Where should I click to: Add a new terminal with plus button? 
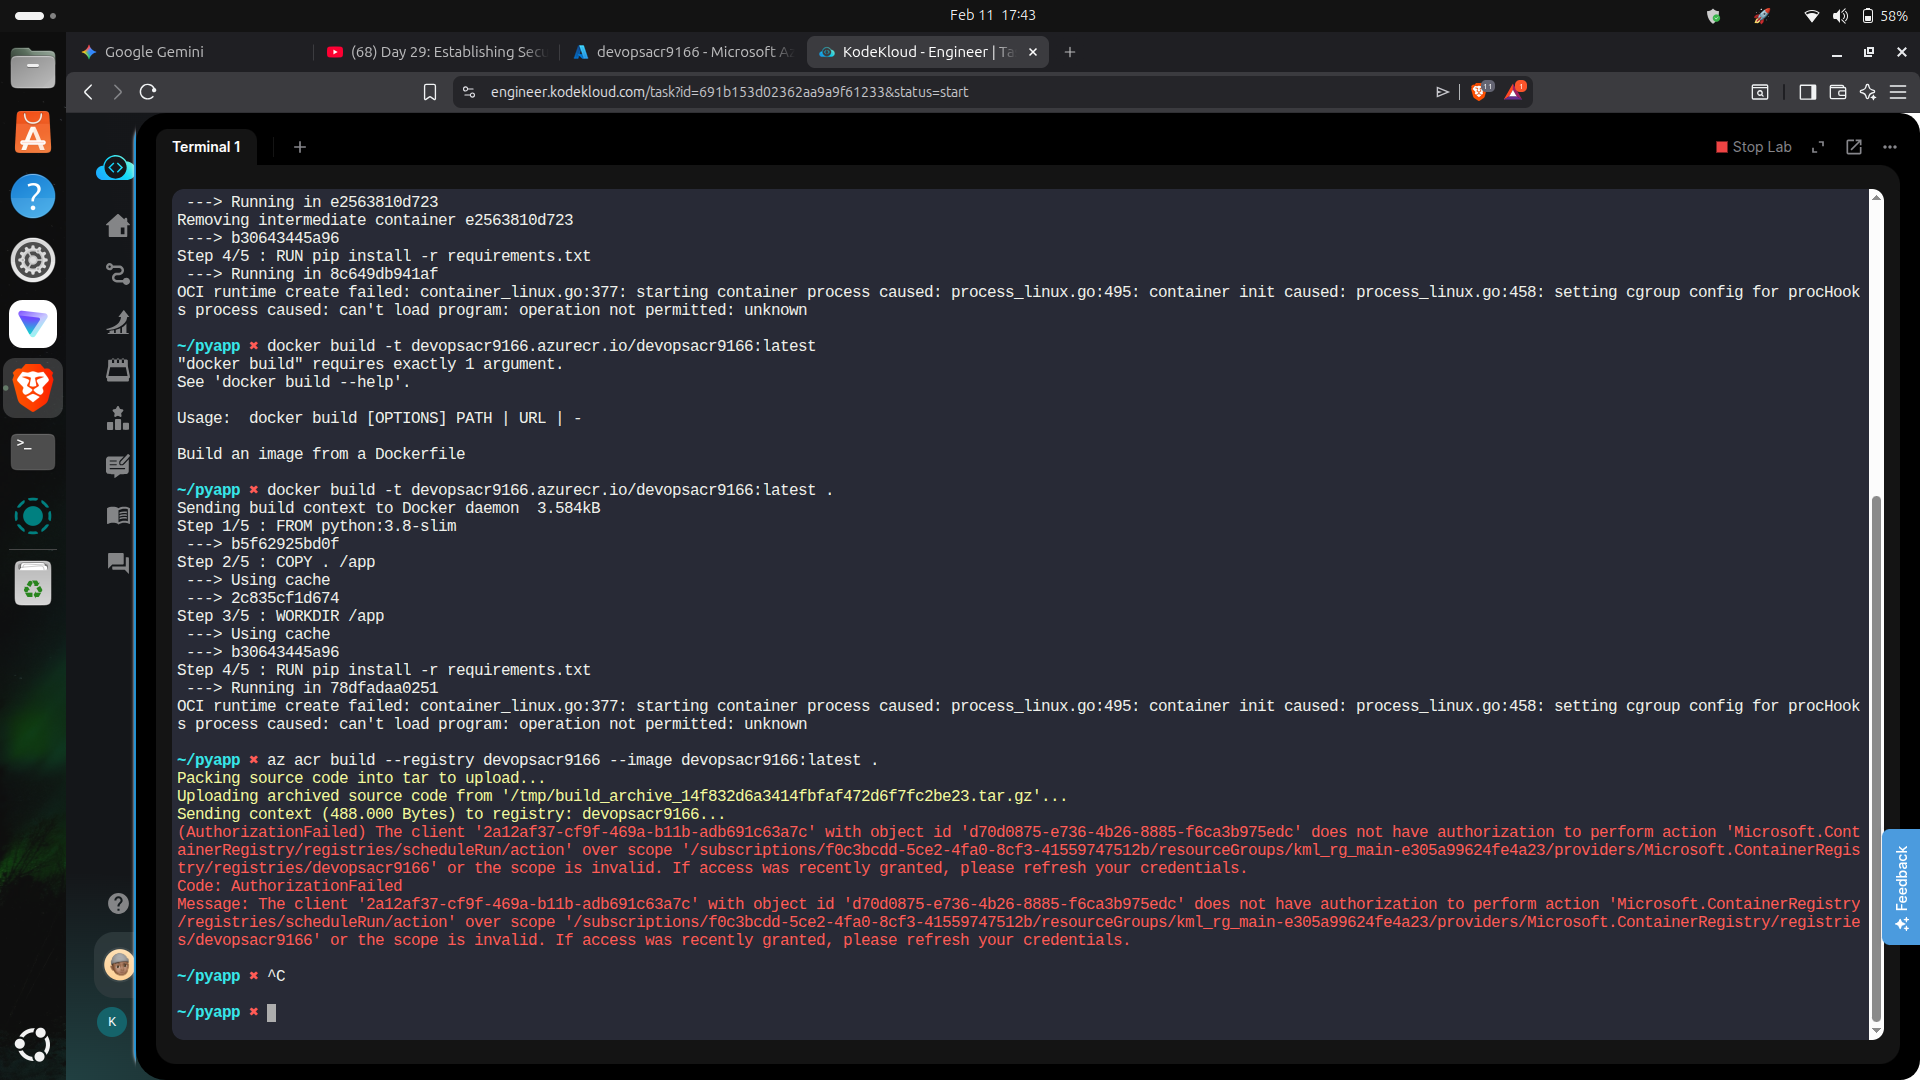pyautogui.click(x=300, y=147)
